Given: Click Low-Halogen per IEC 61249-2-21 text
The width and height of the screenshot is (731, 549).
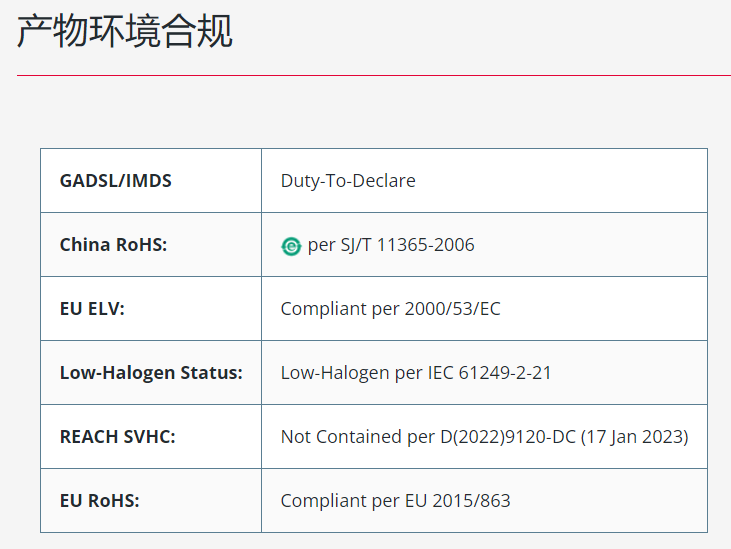Looking at the screenshot, I should pyautogui.click(x=416, y=373).
